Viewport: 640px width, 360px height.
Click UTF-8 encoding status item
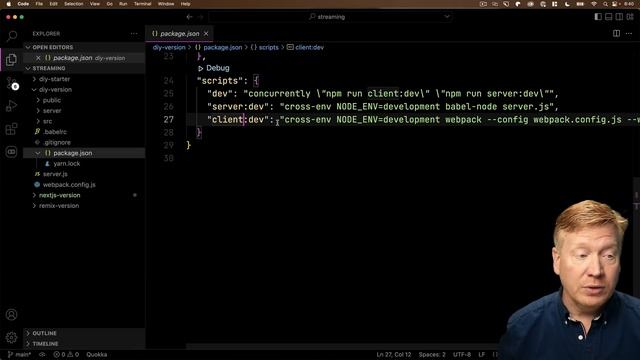tap(462, 355)
